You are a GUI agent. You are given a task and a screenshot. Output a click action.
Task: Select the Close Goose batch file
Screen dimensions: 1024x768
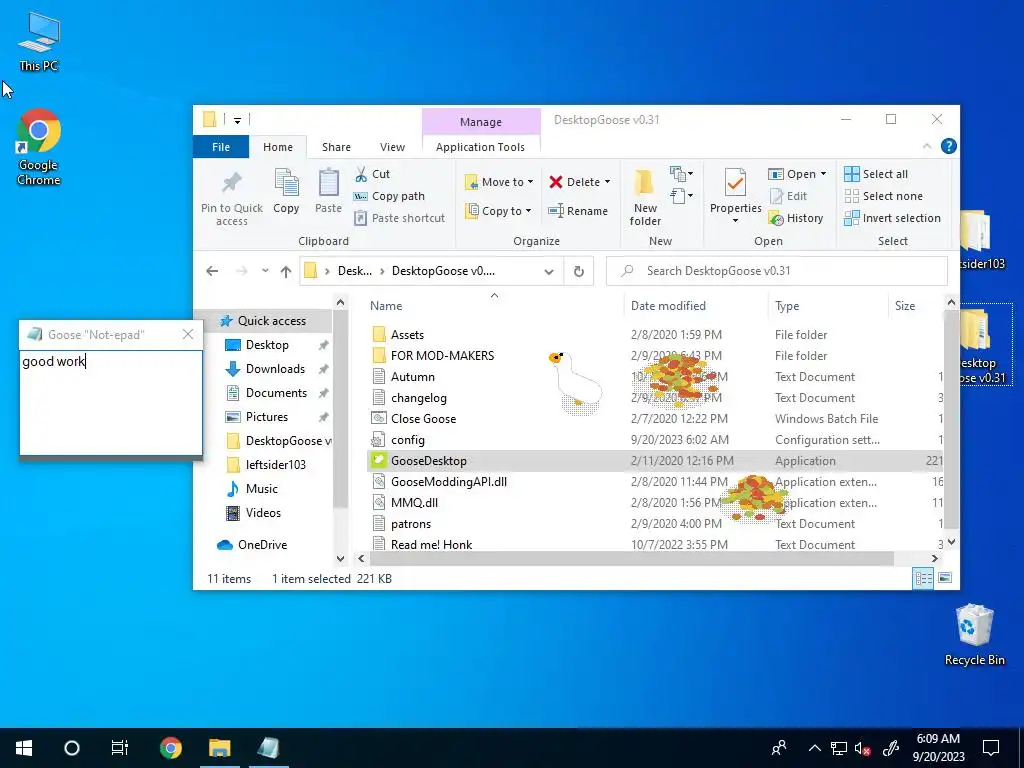[x=423, y=419]
